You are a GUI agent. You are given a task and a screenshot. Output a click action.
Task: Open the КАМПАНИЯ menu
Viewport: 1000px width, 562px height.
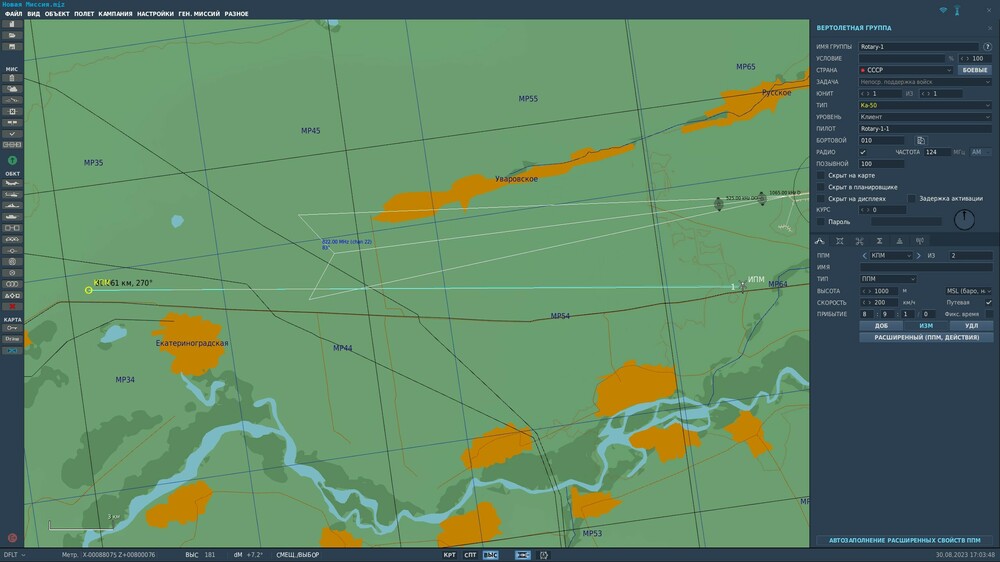(115, 13)
